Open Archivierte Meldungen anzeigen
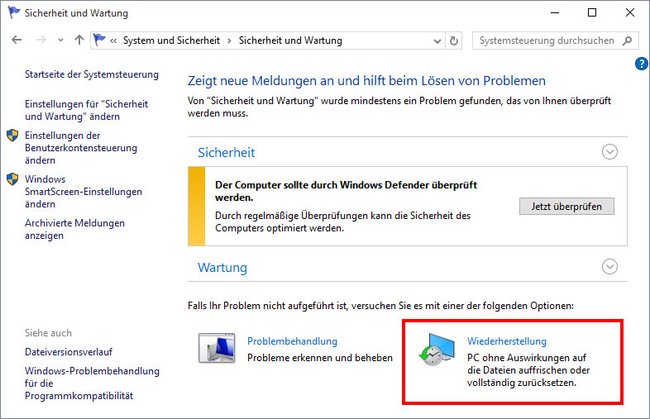Image resolution: width=650 pixels, height=419 pixels. click(x=75, y=229)
